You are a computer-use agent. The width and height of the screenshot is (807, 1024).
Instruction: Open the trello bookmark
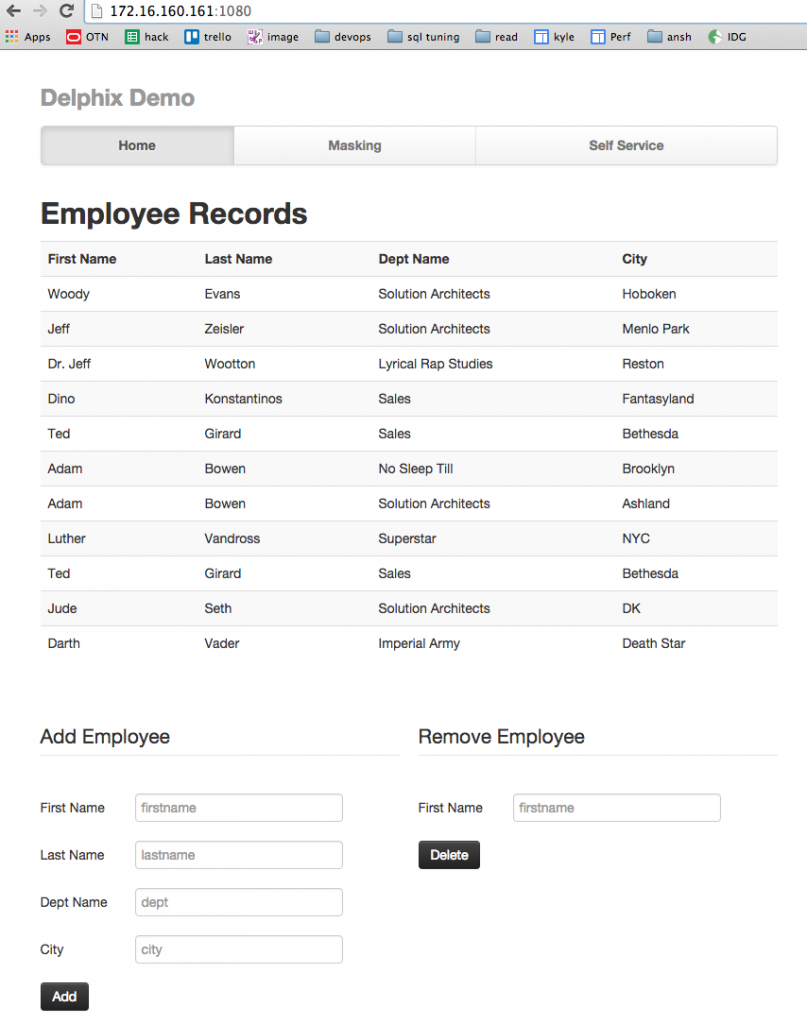tap(208, 37)
